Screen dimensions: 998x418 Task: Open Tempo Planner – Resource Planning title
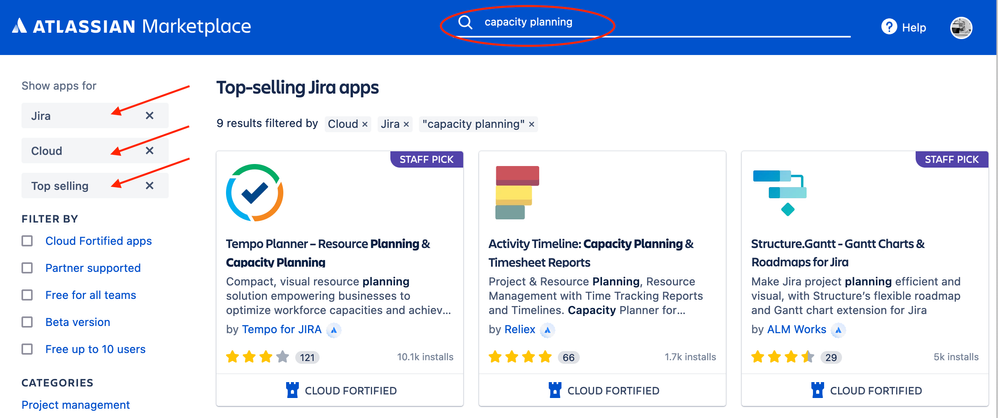[328, 253]
